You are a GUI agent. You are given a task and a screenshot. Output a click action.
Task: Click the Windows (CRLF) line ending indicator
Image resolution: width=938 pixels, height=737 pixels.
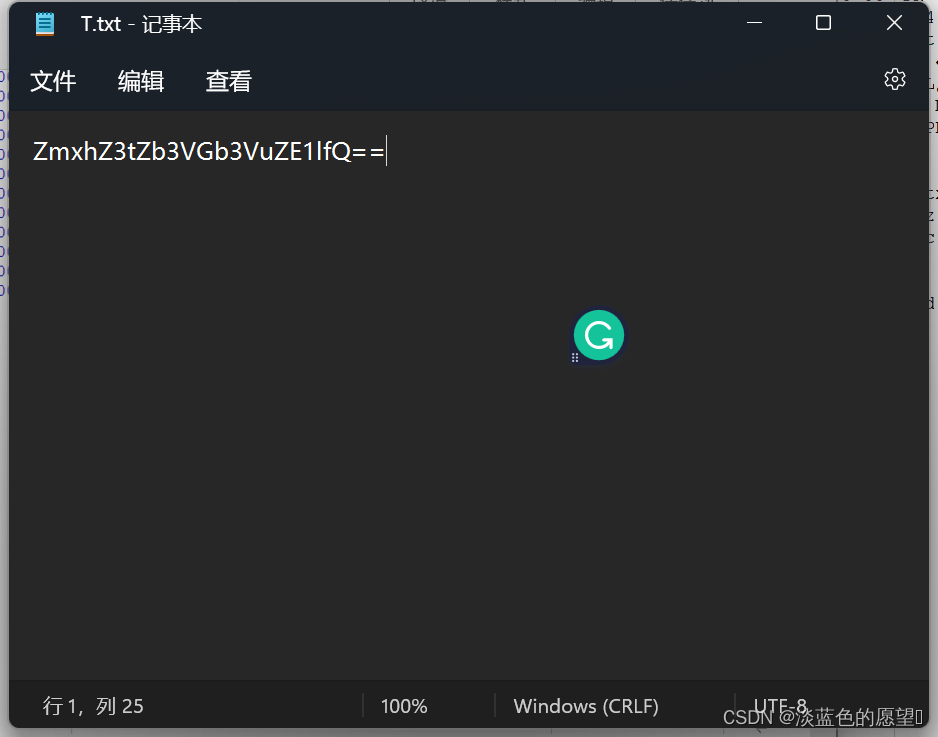coord(586,706)
